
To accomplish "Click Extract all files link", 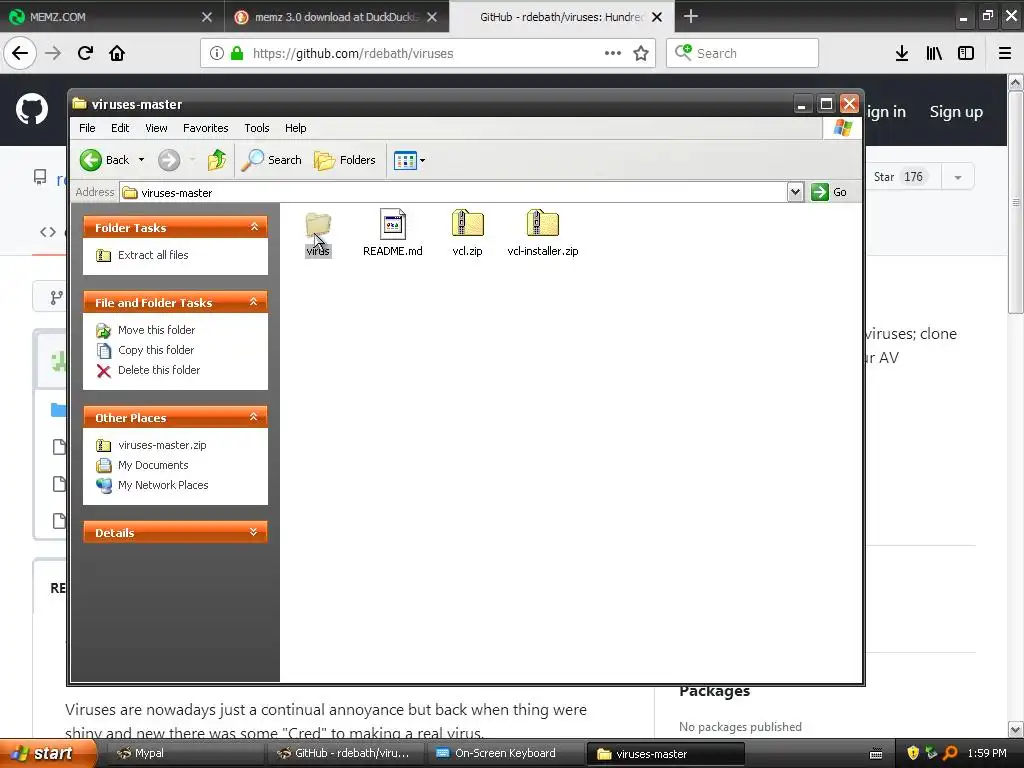I will click(x=153, y=255).
